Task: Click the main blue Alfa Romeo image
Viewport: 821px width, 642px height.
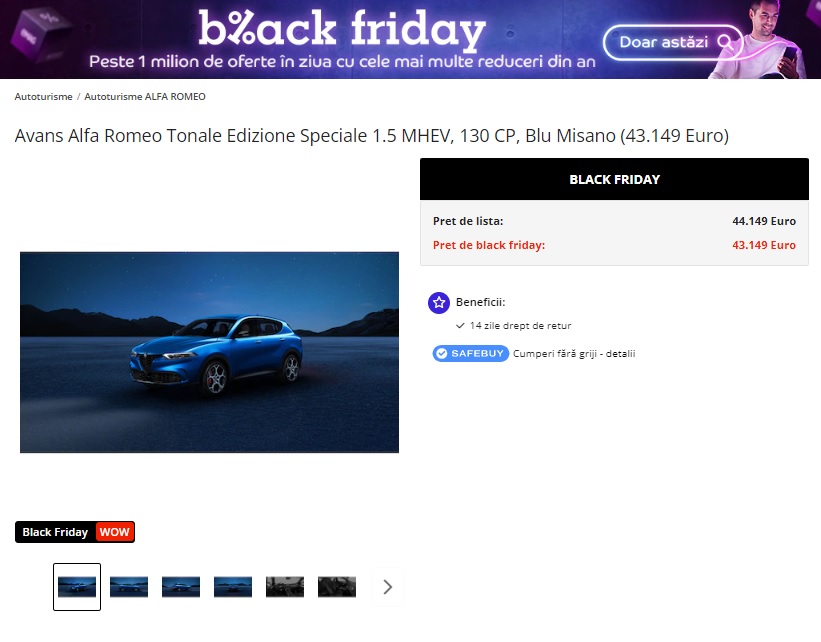Action: click(x=209, y=352)
